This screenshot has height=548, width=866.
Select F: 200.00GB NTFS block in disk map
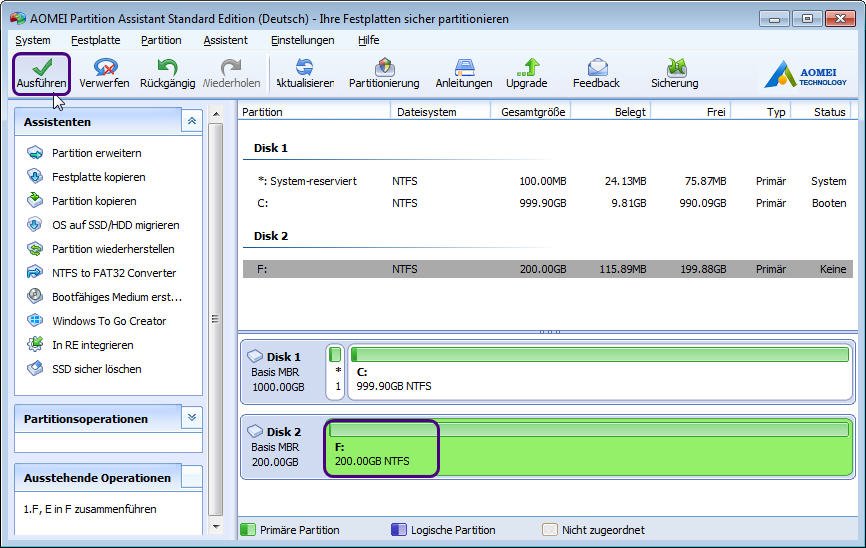(x=589, y=447)
